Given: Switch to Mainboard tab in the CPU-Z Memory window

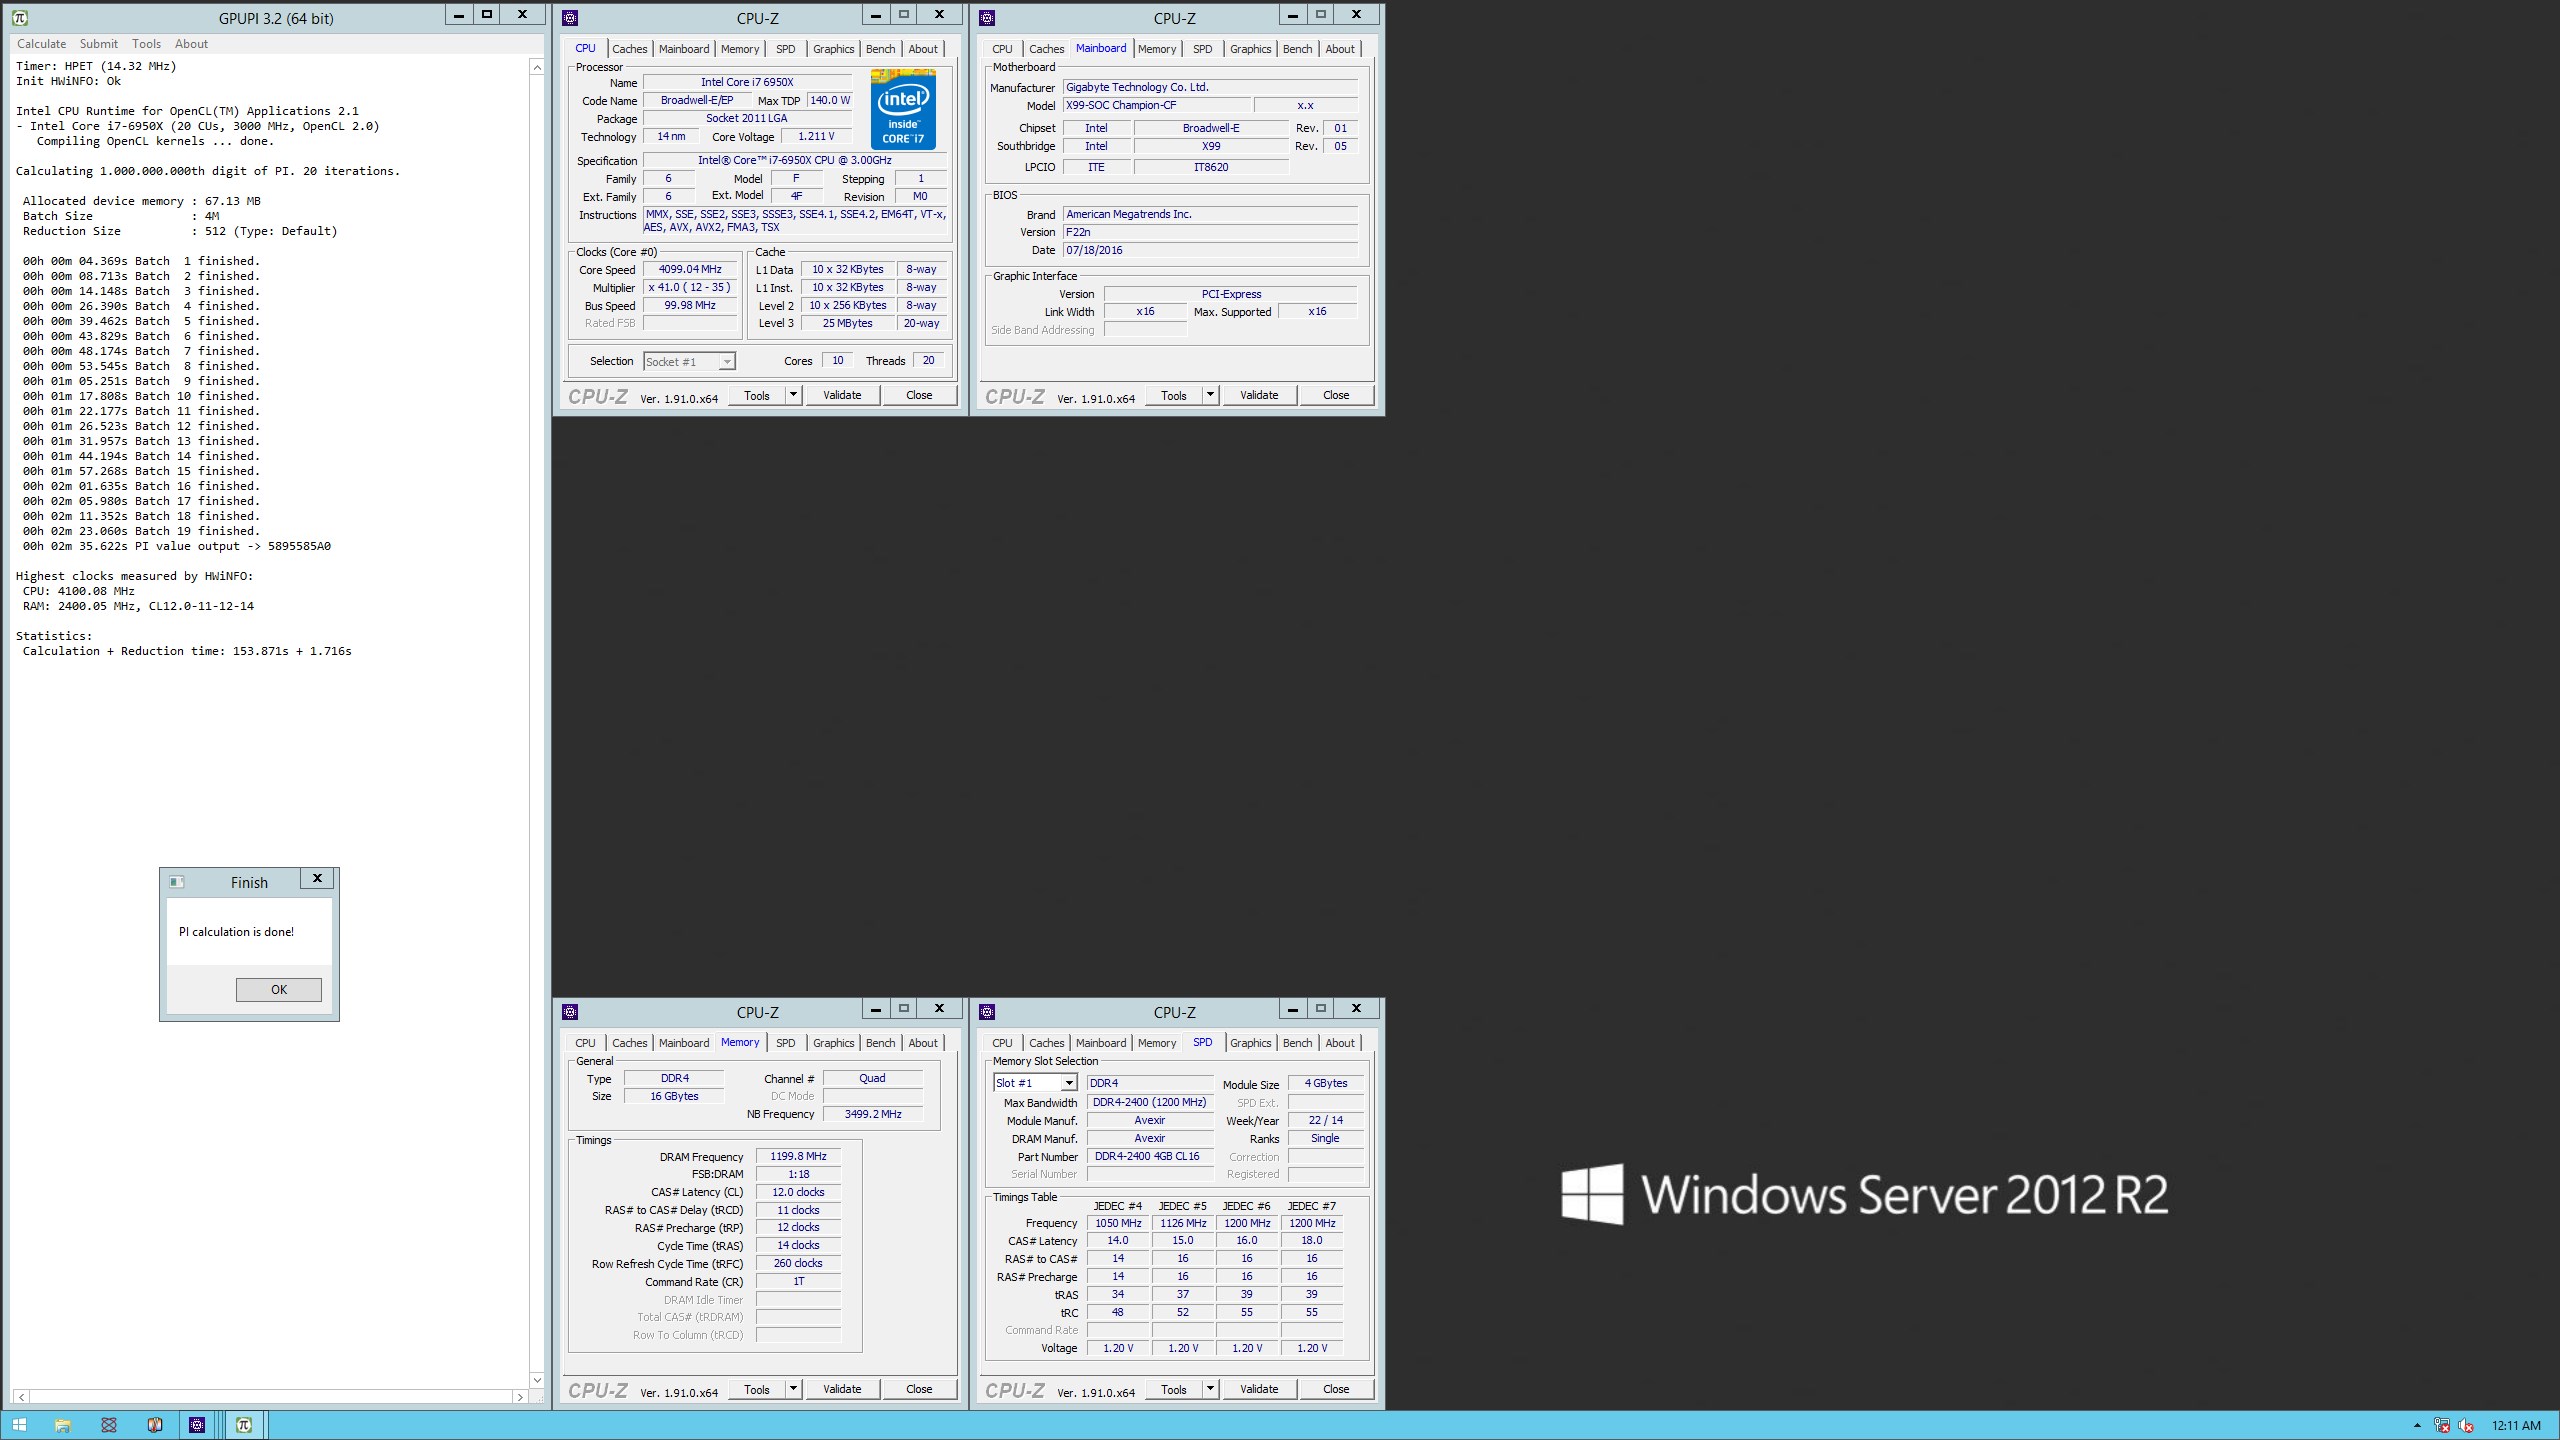Looking at the screenshot, I should [684, 1043].
